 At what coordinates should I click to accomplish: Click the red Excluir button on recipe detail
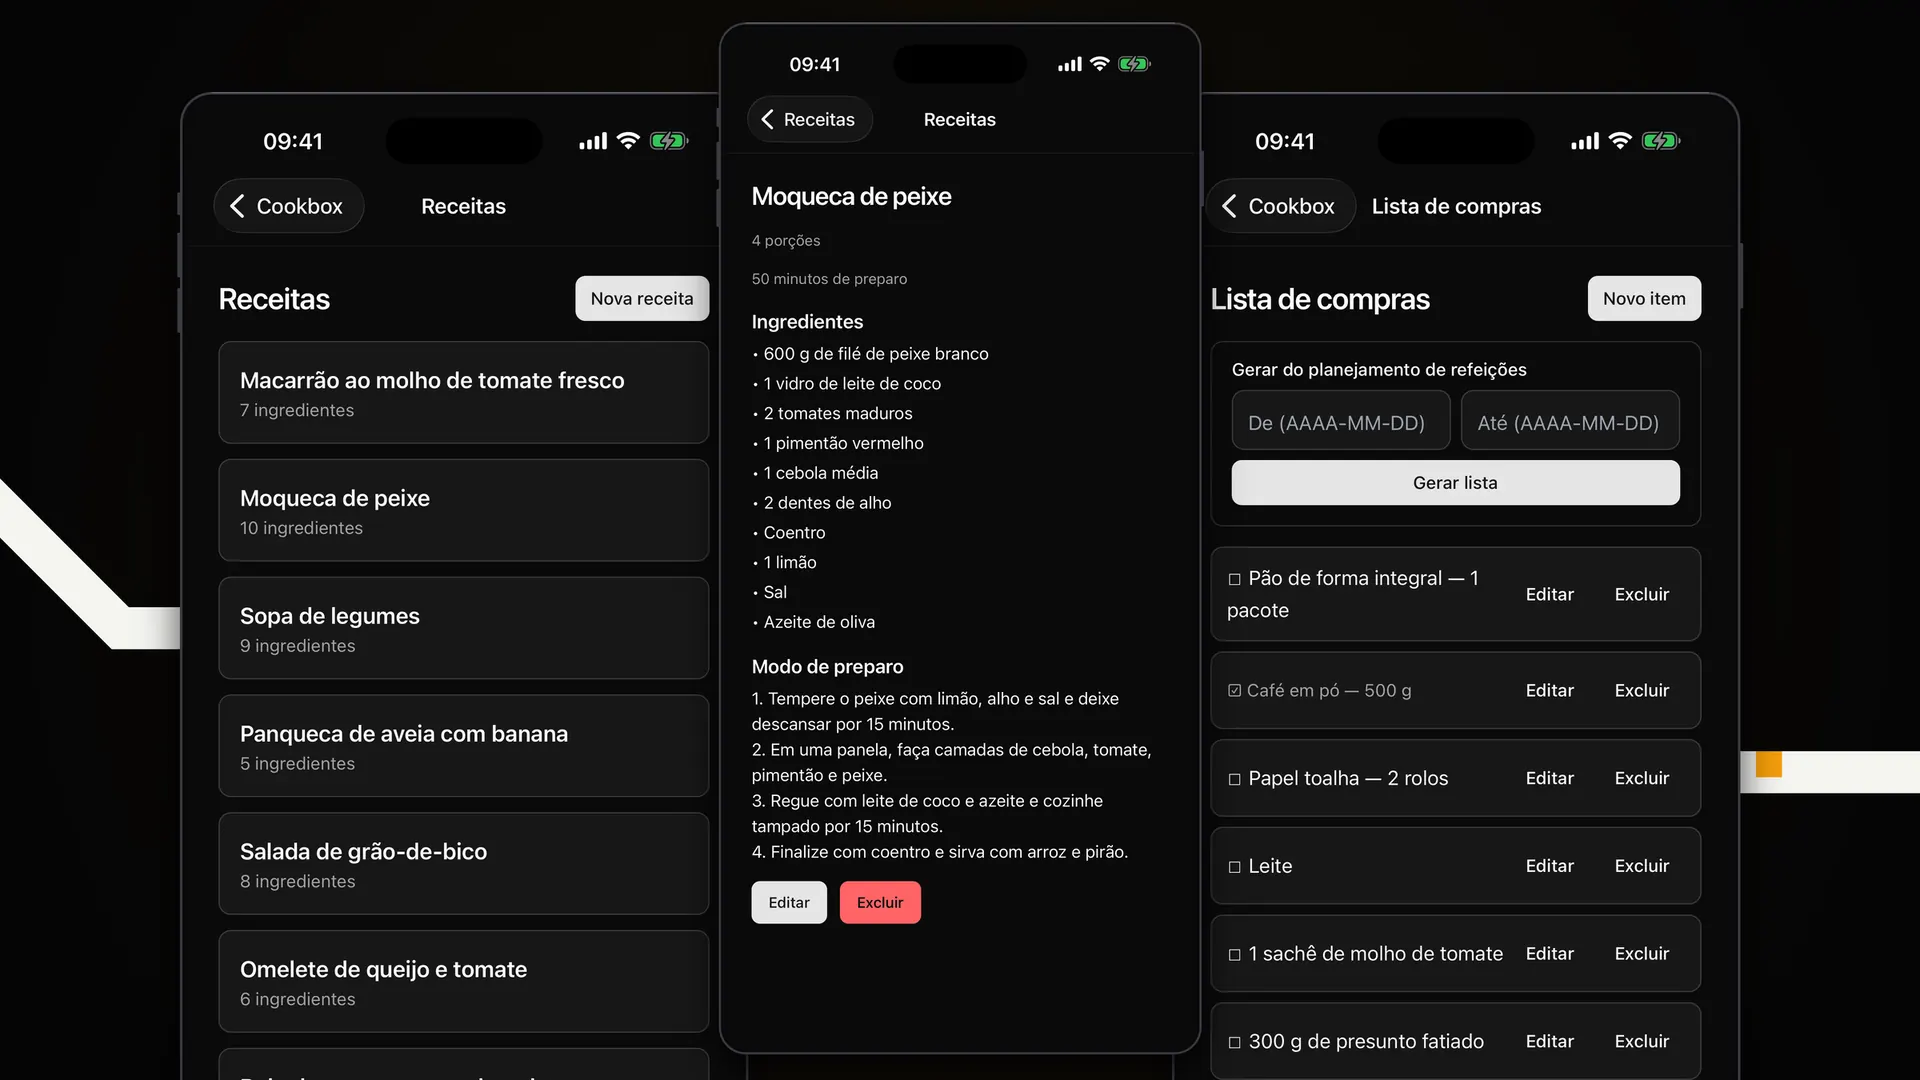(x=880, y=902)
